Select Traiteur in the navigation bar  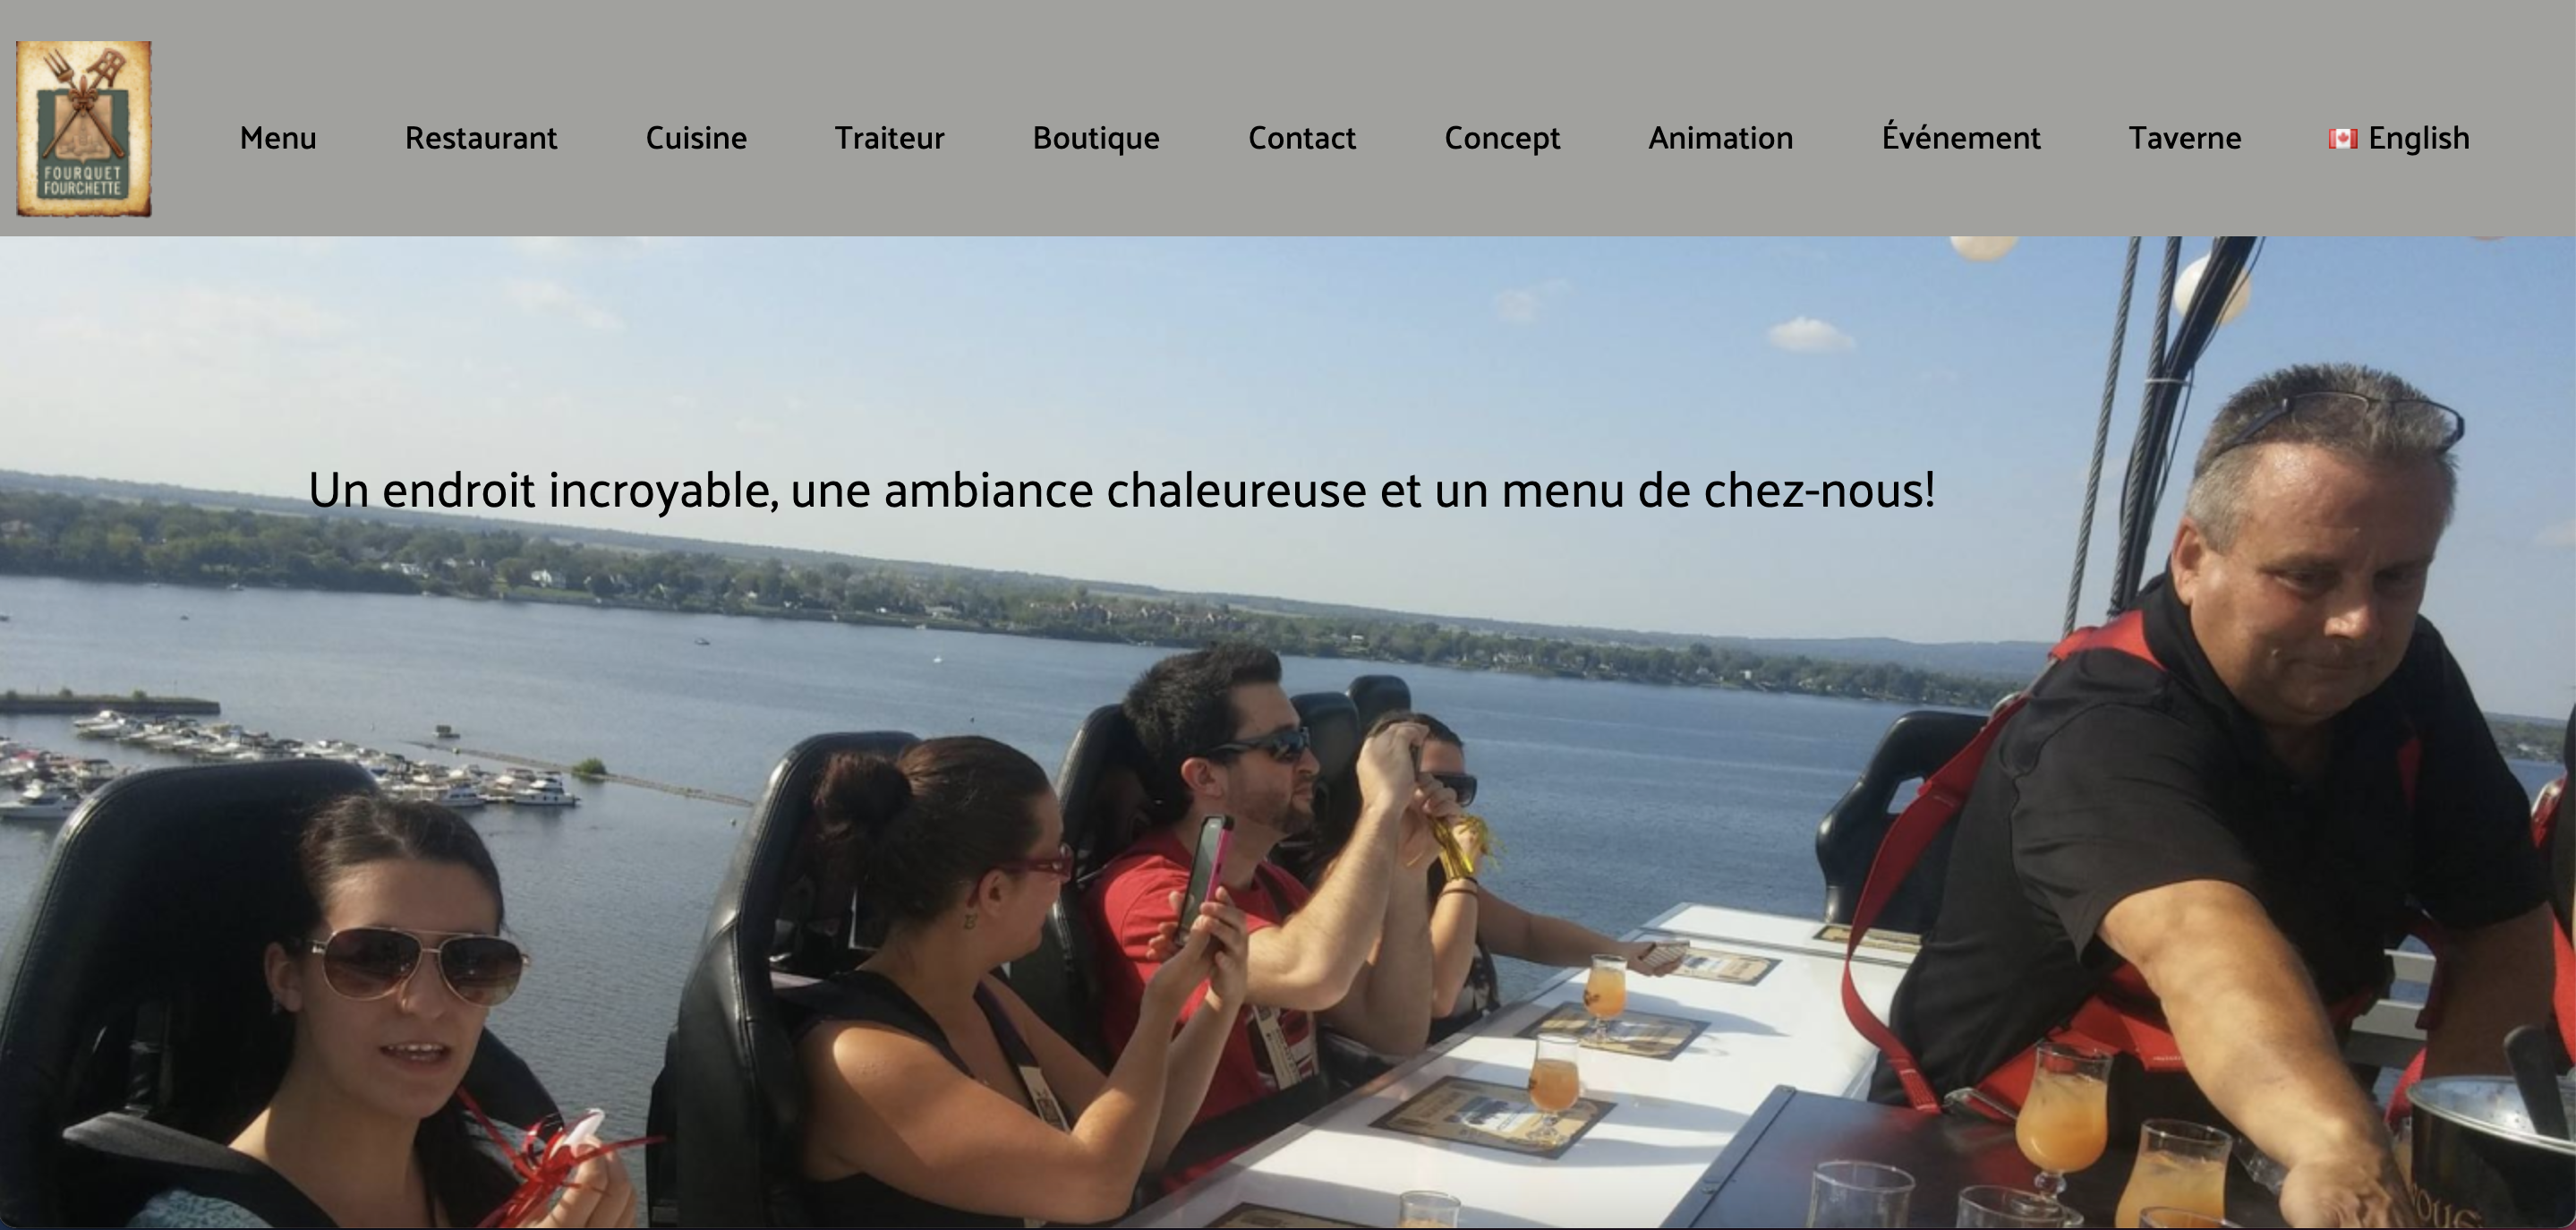(889, 138)
